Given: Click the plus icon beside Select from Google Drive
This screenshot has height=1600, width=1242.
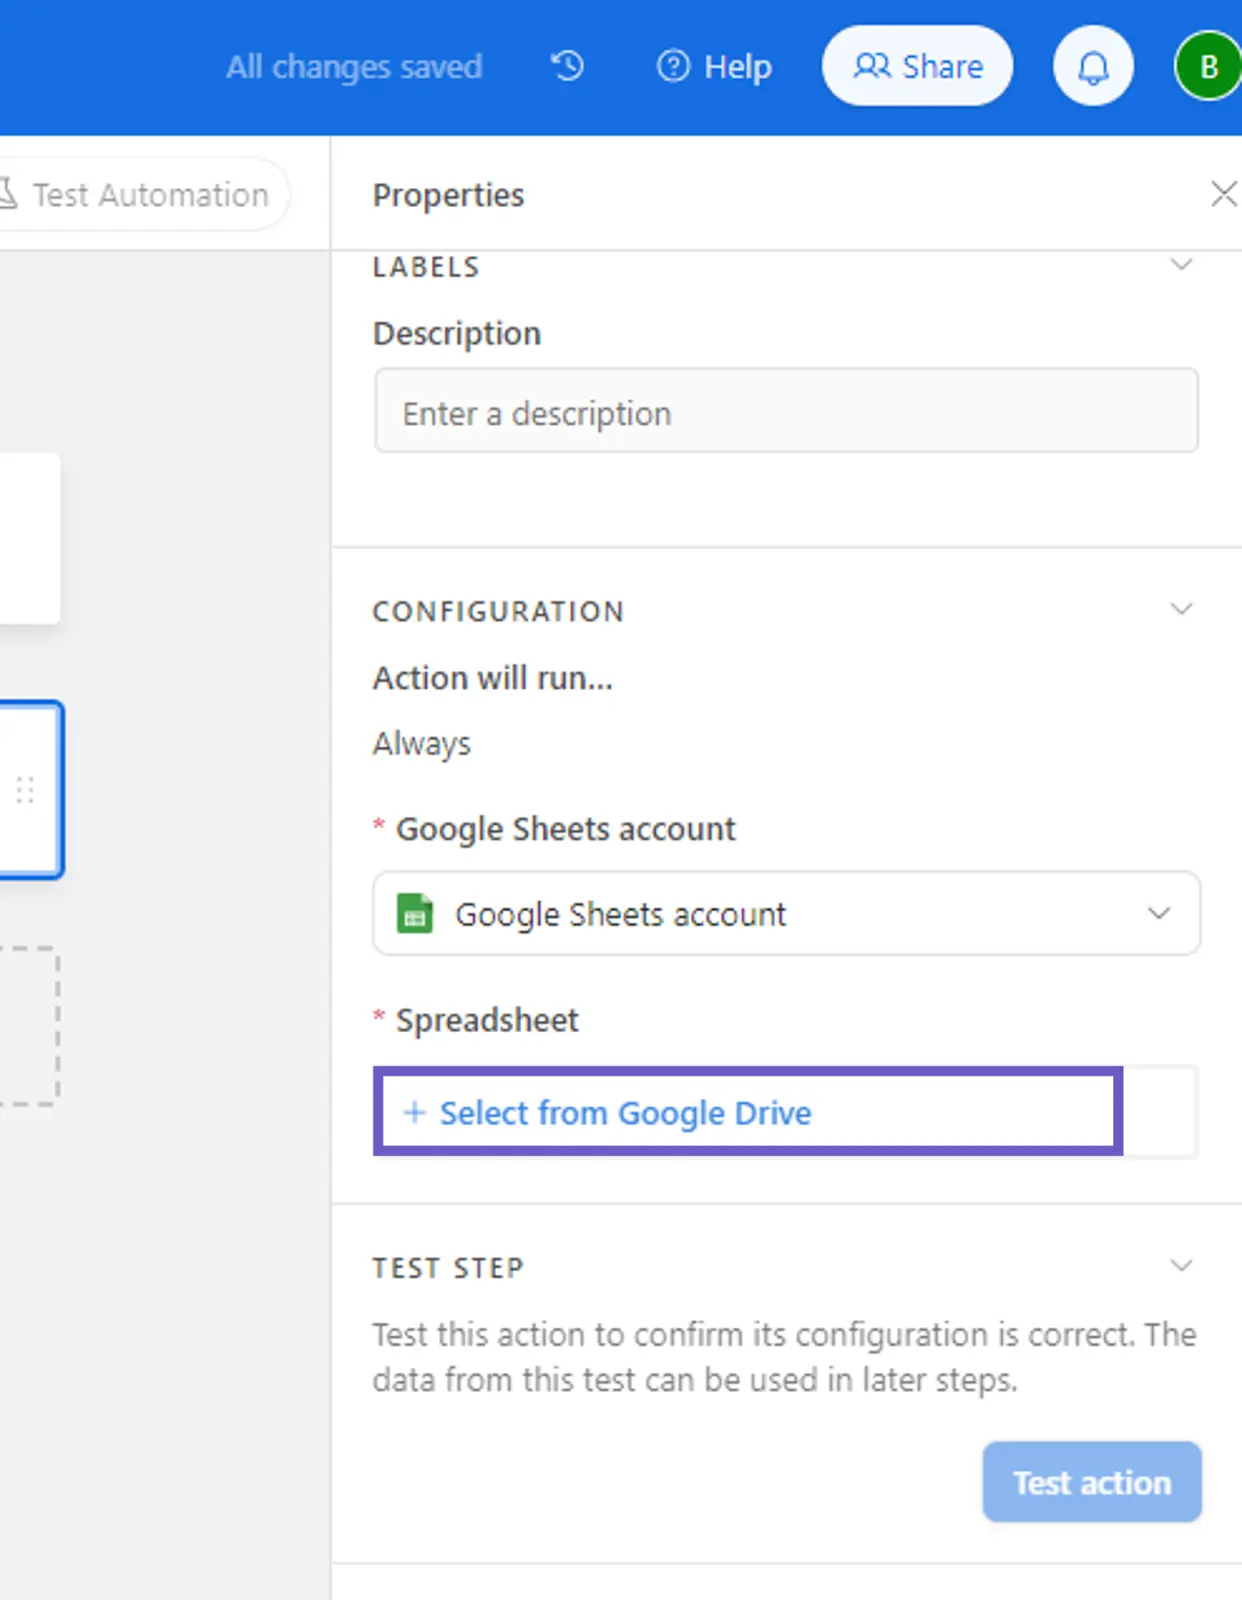Looking at the screenshot, I should point(414,1112).
